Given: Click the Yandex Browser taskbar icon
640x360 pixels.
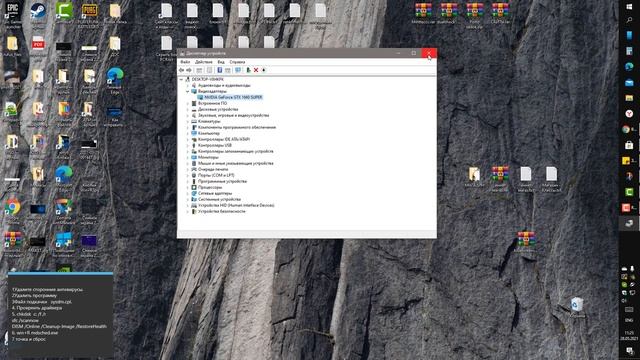Looking at the screenshot, I should coord(629,114).
